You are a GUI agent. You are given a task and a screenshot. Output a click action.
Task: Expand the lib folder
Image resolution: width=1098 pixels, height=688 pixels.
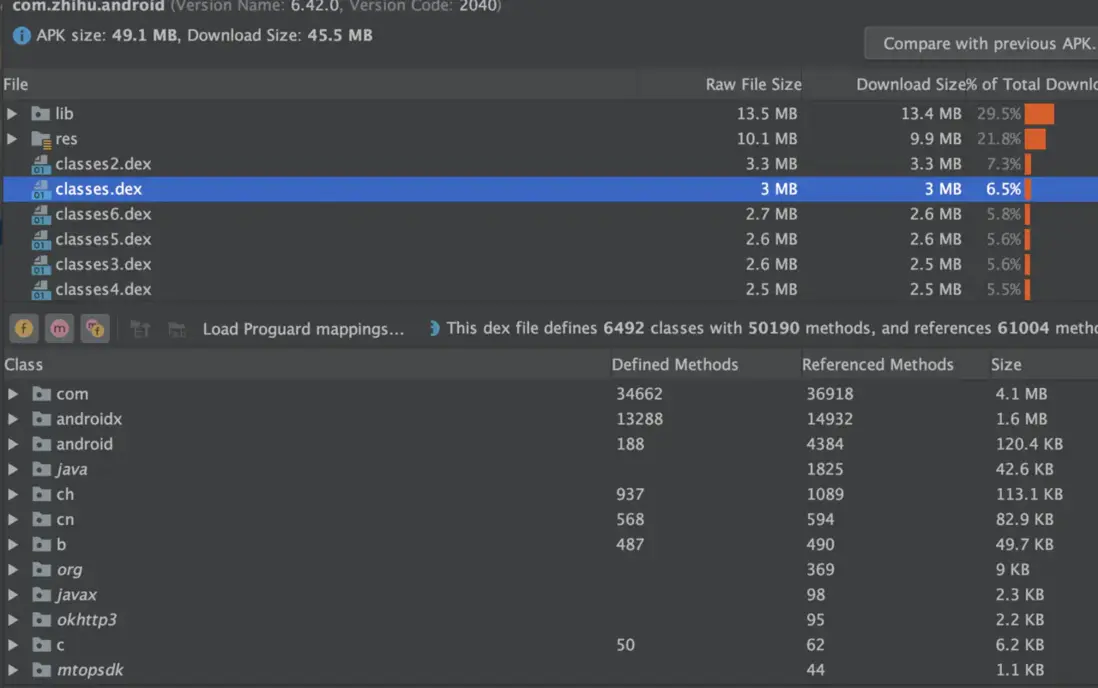pyautogui.click(x=12, y=114)
